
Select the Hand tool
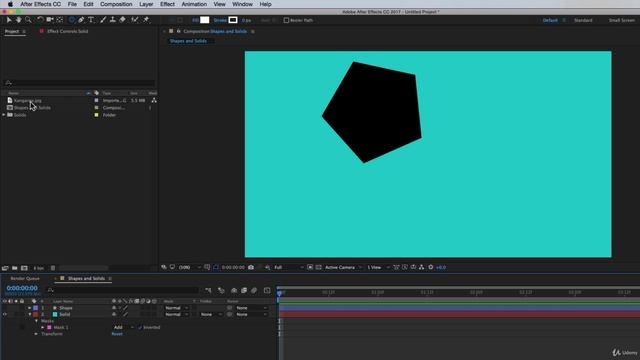click(18, 20)
